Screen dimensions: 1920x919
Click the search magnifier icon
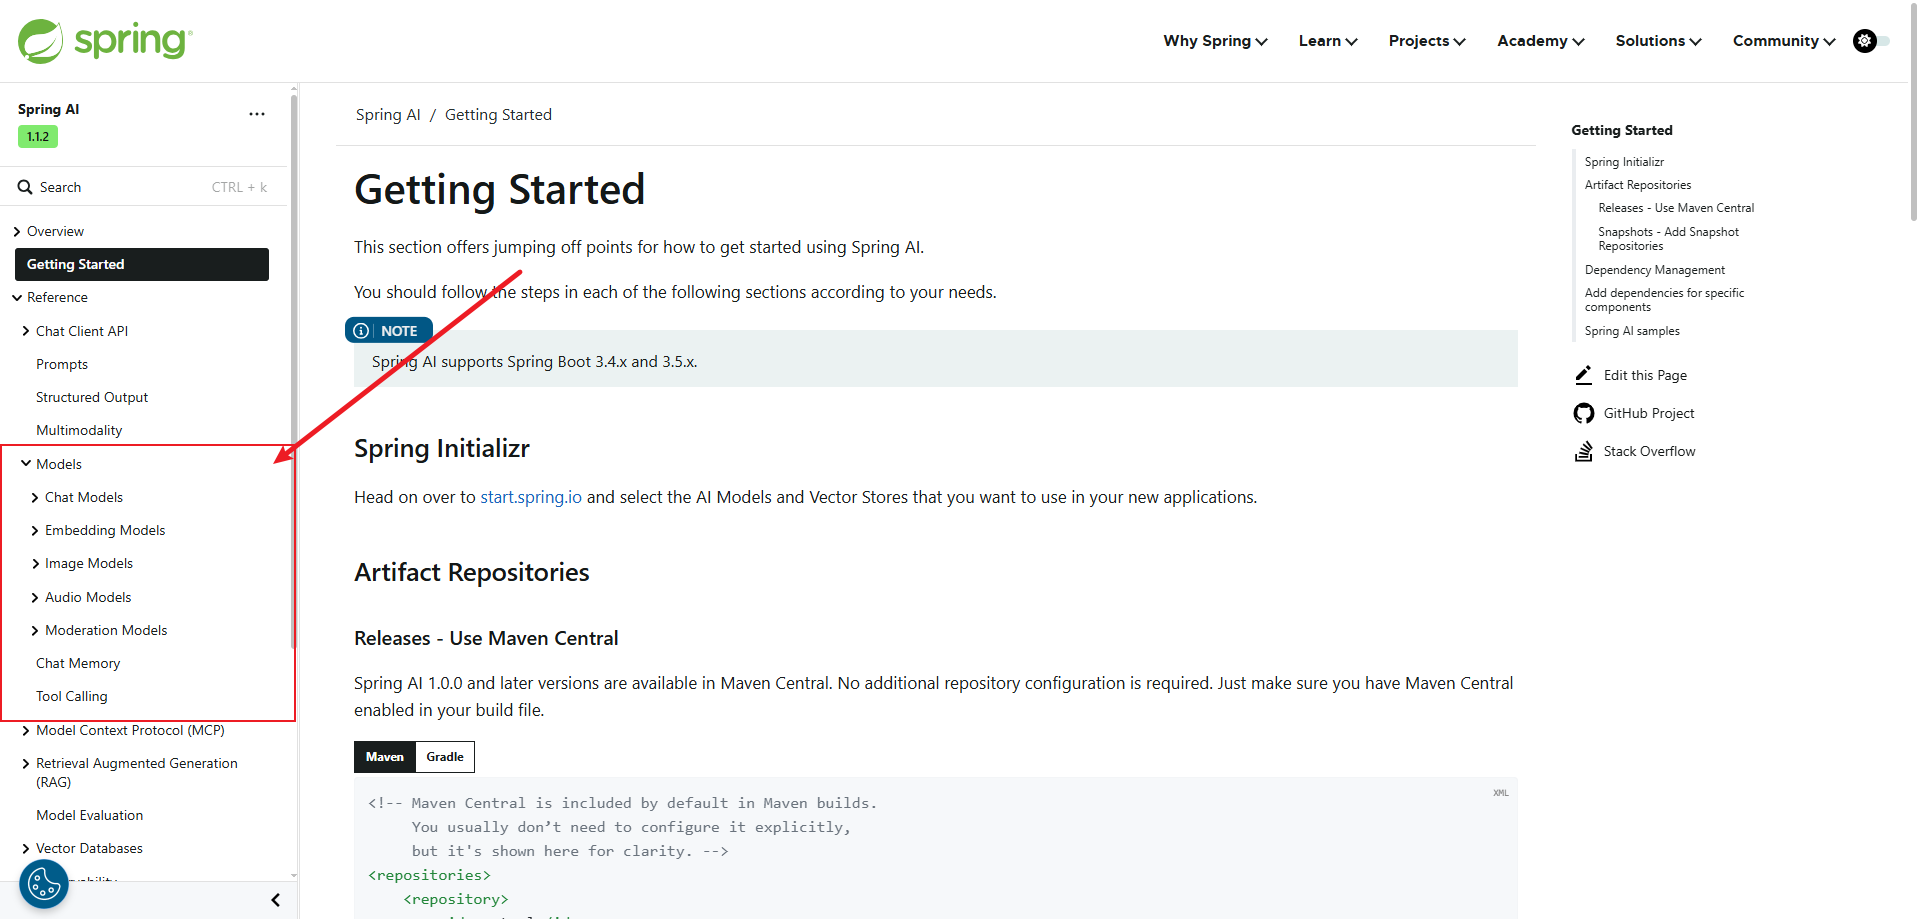(25, 187)
